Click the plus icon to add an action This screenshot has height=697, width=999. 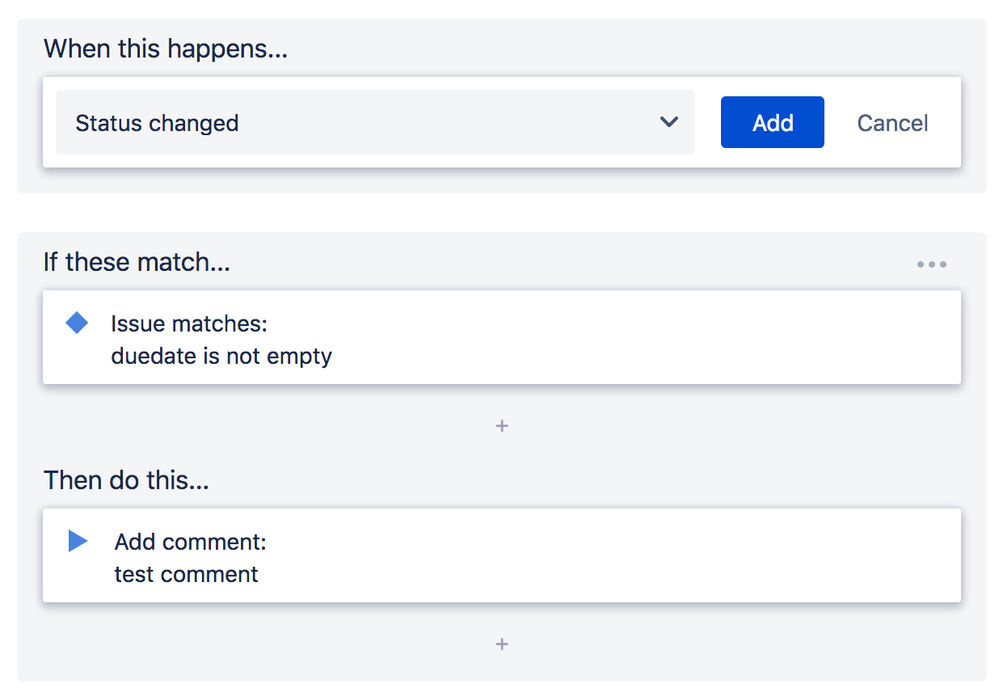501,644
